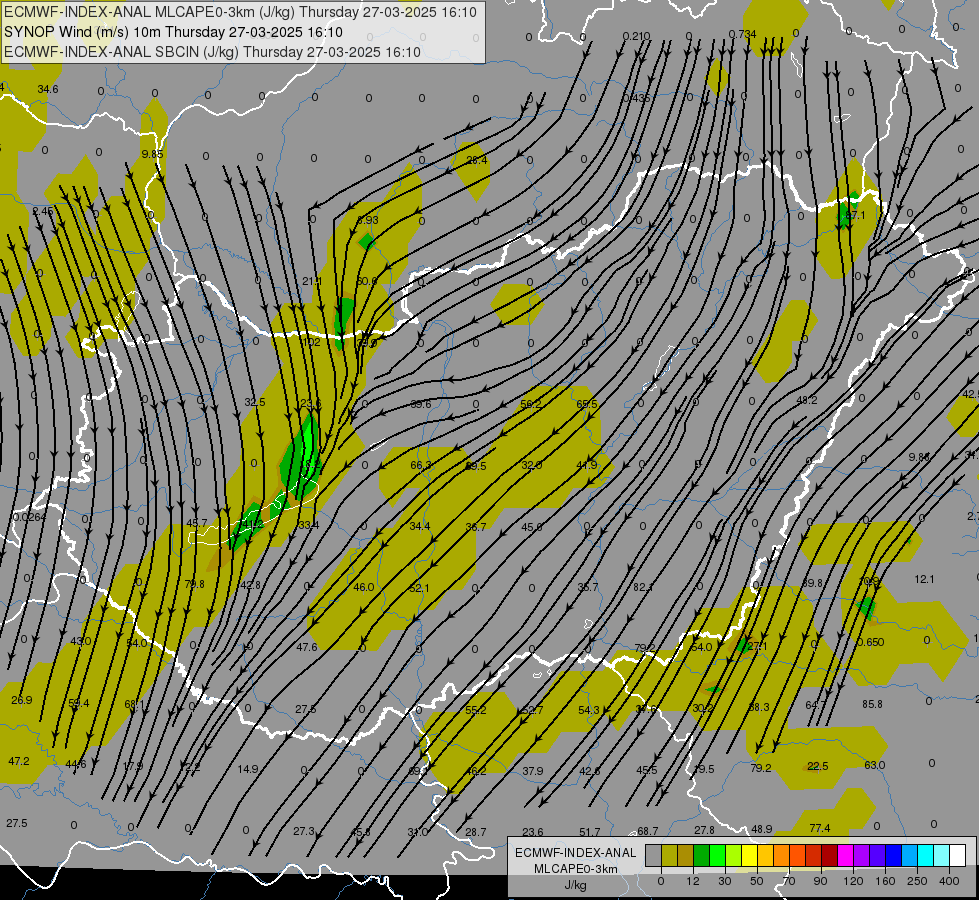Click the map value 0.734
The image size is (979, 900).
742,34
